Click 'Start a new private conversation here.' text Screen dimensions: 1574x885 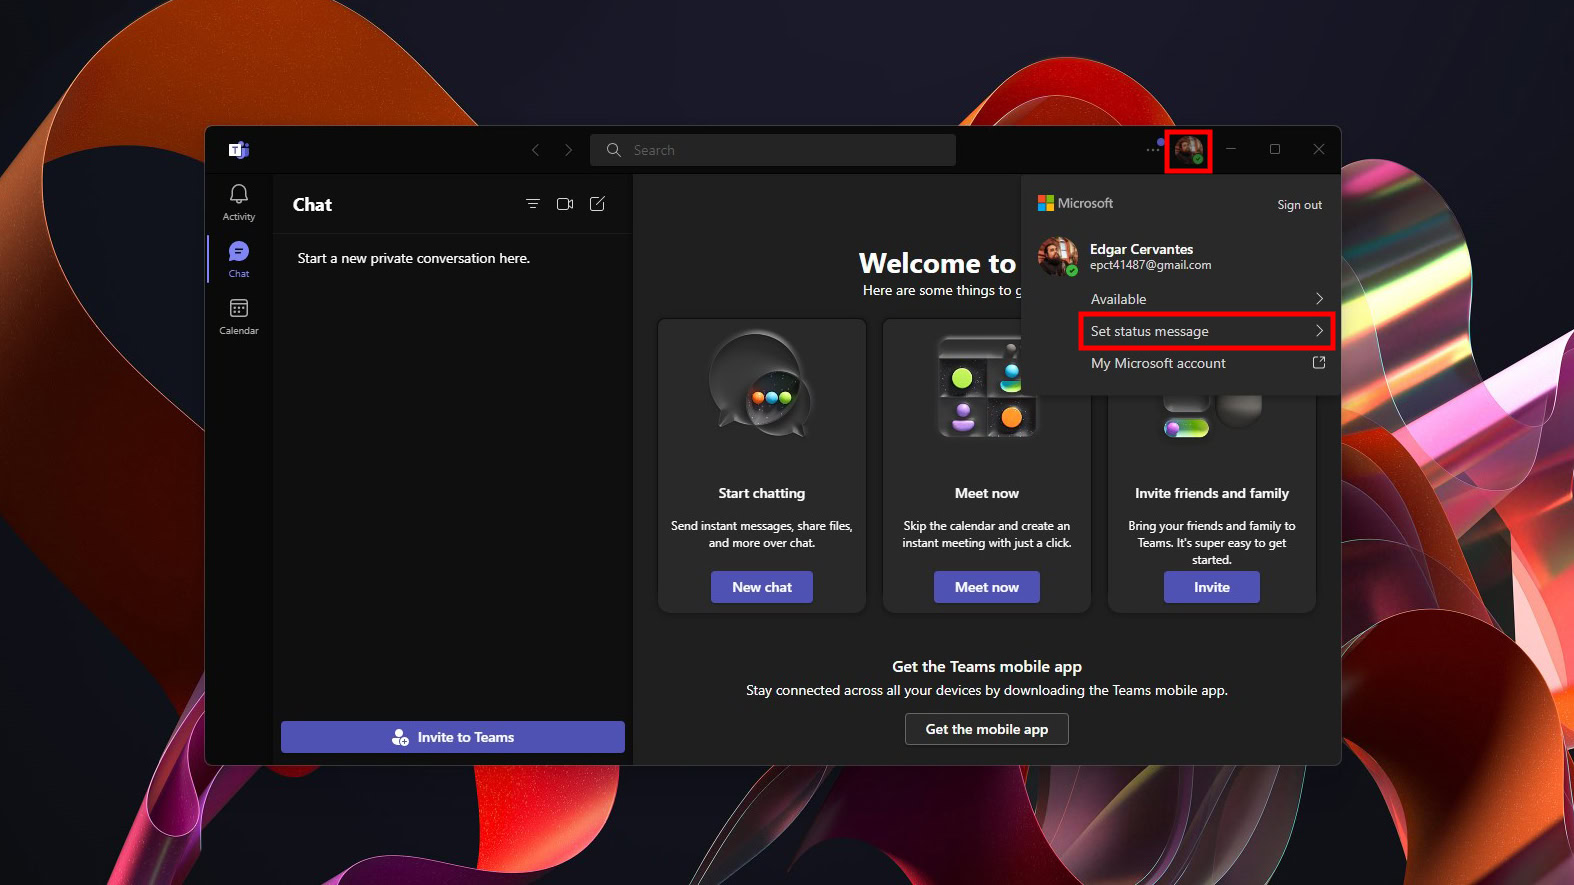pos(414,258)
